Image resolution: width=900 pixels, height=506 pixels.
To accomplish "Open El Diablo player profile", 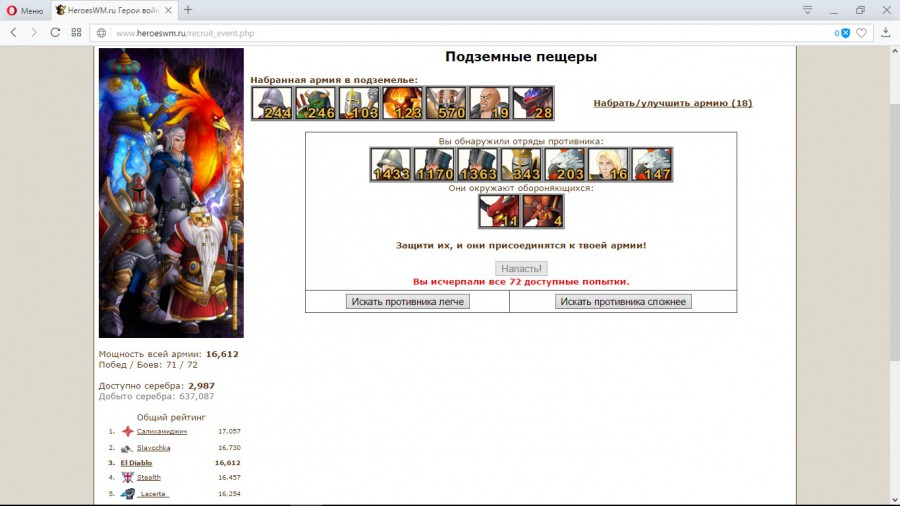I will [136, 463].
